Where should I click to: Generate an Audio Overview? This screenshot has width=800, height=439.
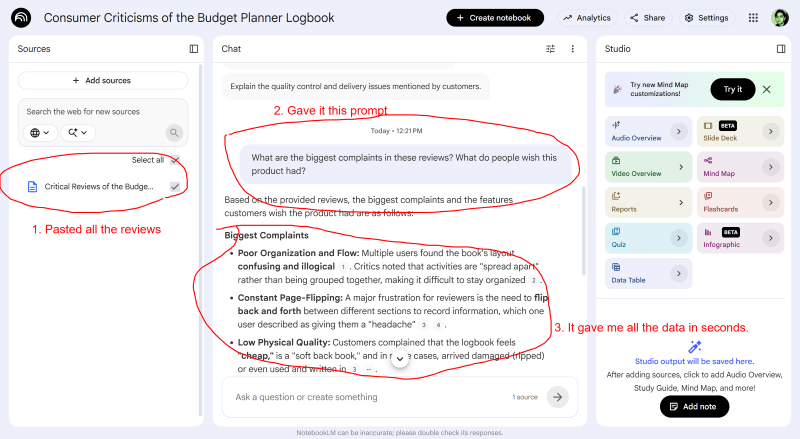point(648,132)
